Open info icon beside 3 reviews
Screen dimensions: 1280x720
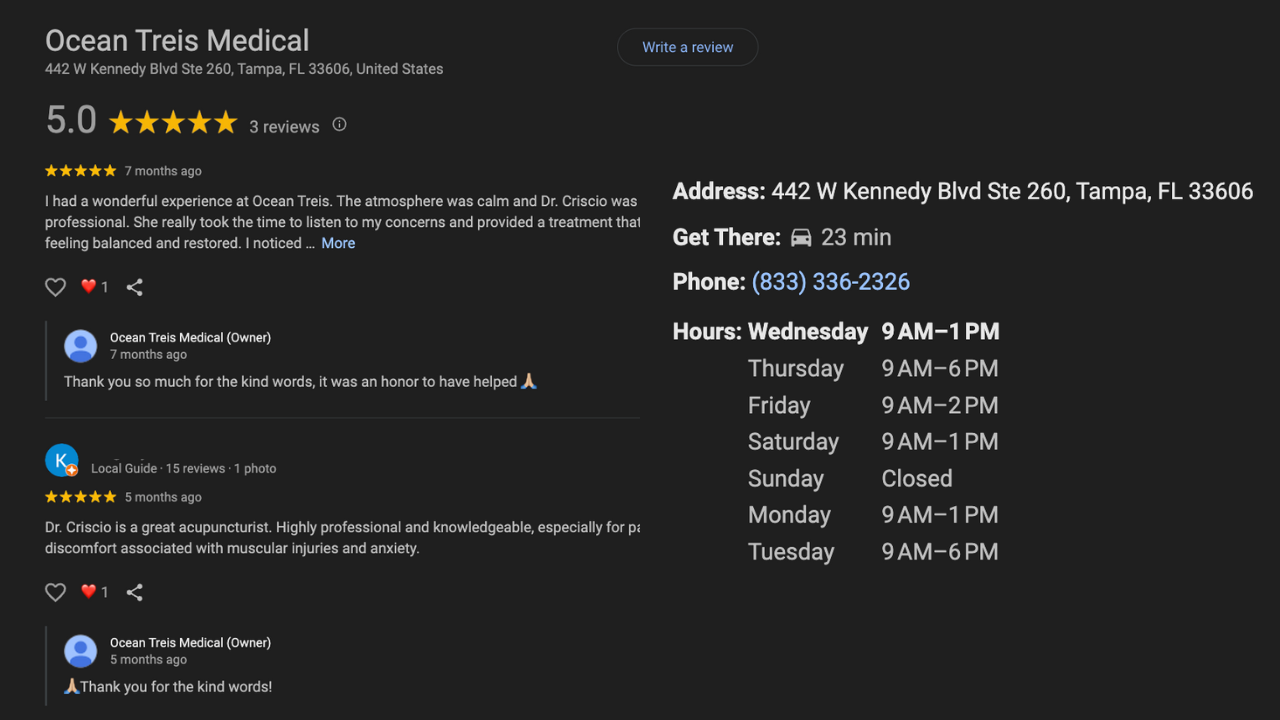coord(339,125)
